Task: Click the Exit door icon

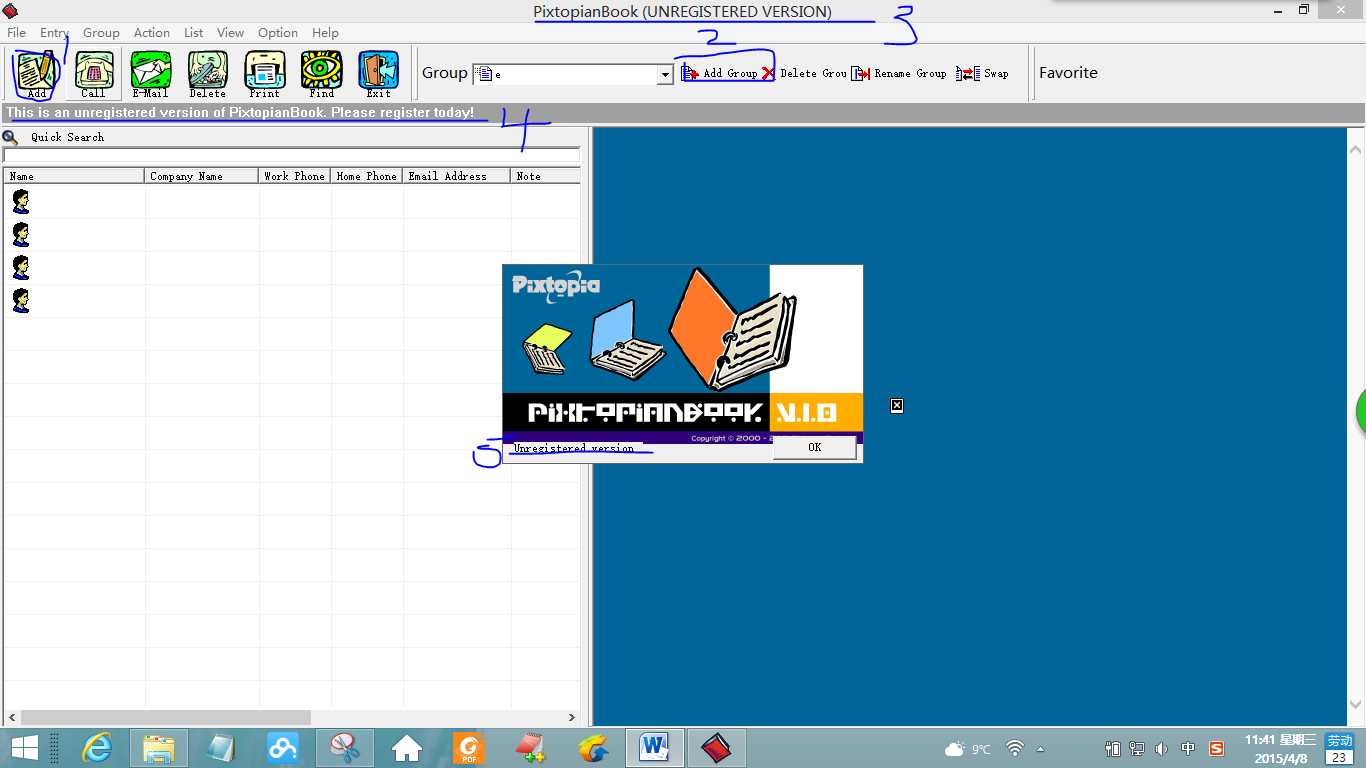Action: tap(379, 74)
